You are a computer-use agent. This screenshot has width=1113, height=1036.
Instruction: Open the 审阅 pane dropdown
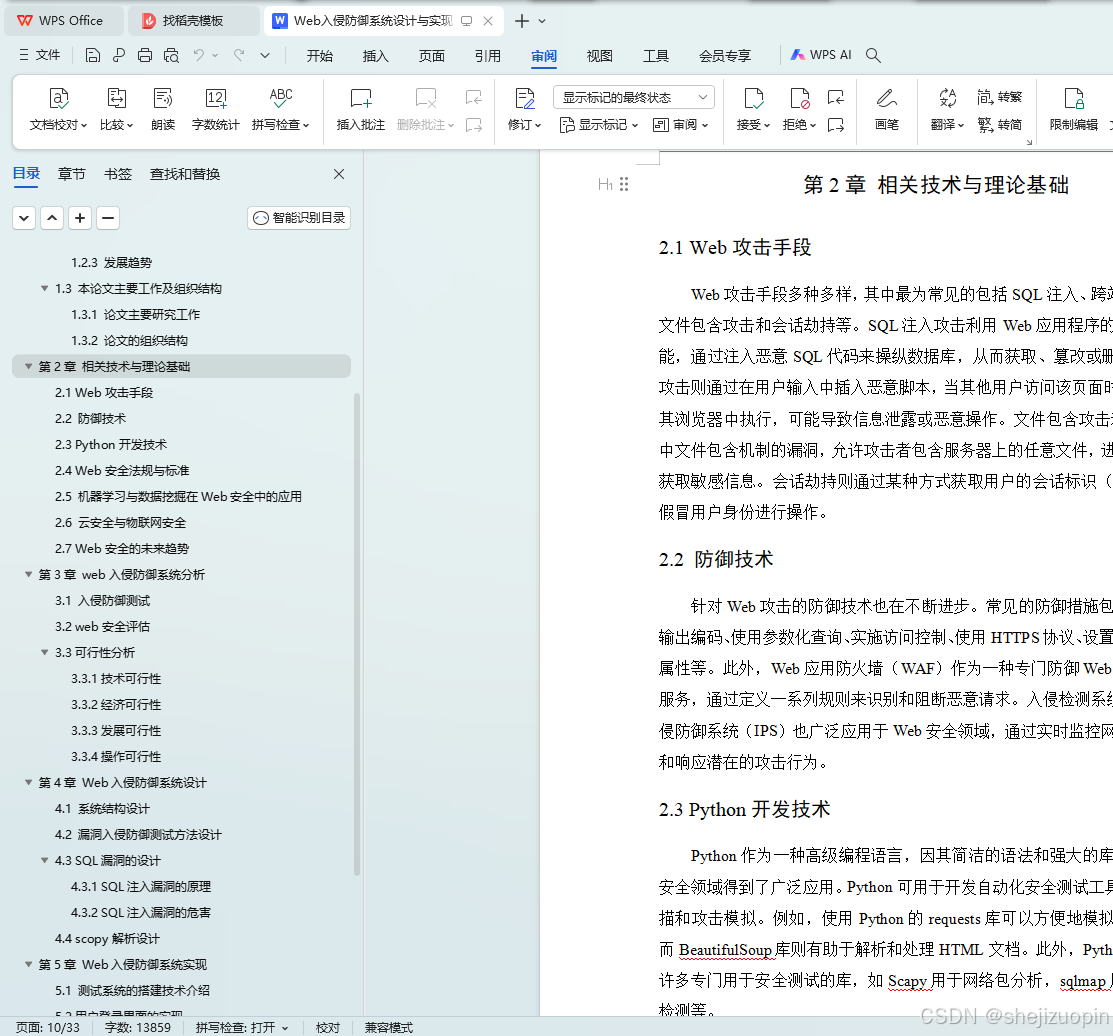[681, 125]
